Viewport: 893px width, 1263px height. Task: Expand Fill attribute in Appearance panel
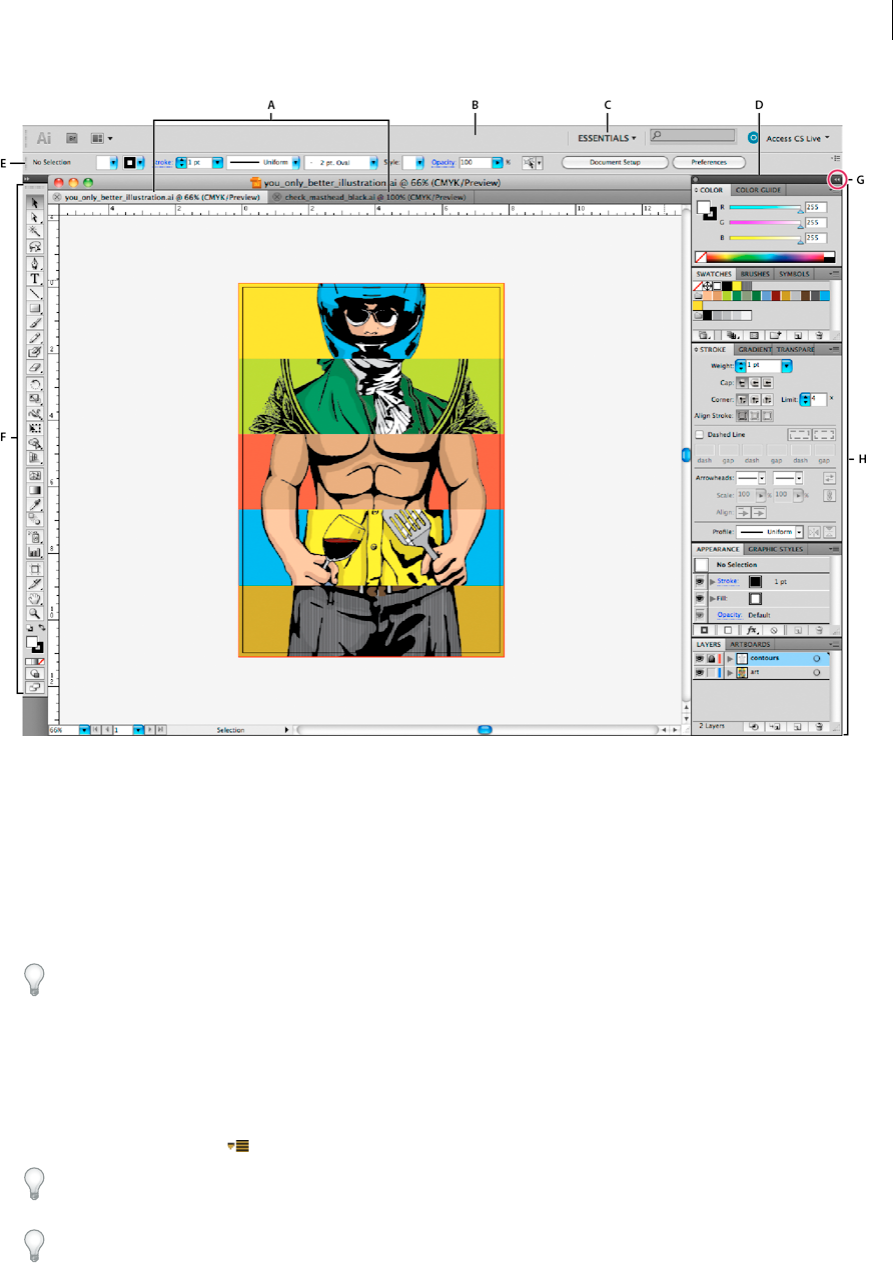click(x=712, y=598)
